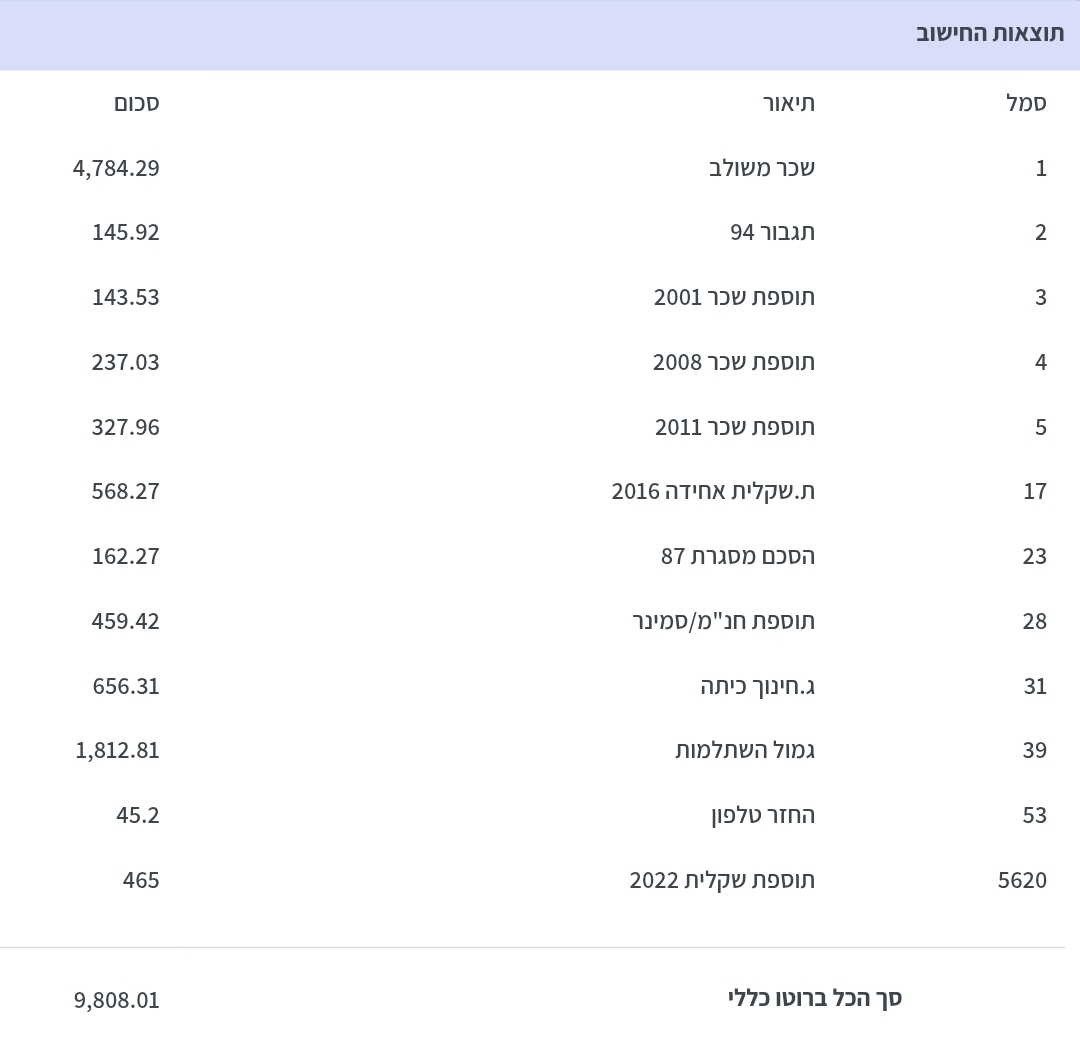
Task: Click the 'תוספת שכר 2001' description
Action: point(734,298)
